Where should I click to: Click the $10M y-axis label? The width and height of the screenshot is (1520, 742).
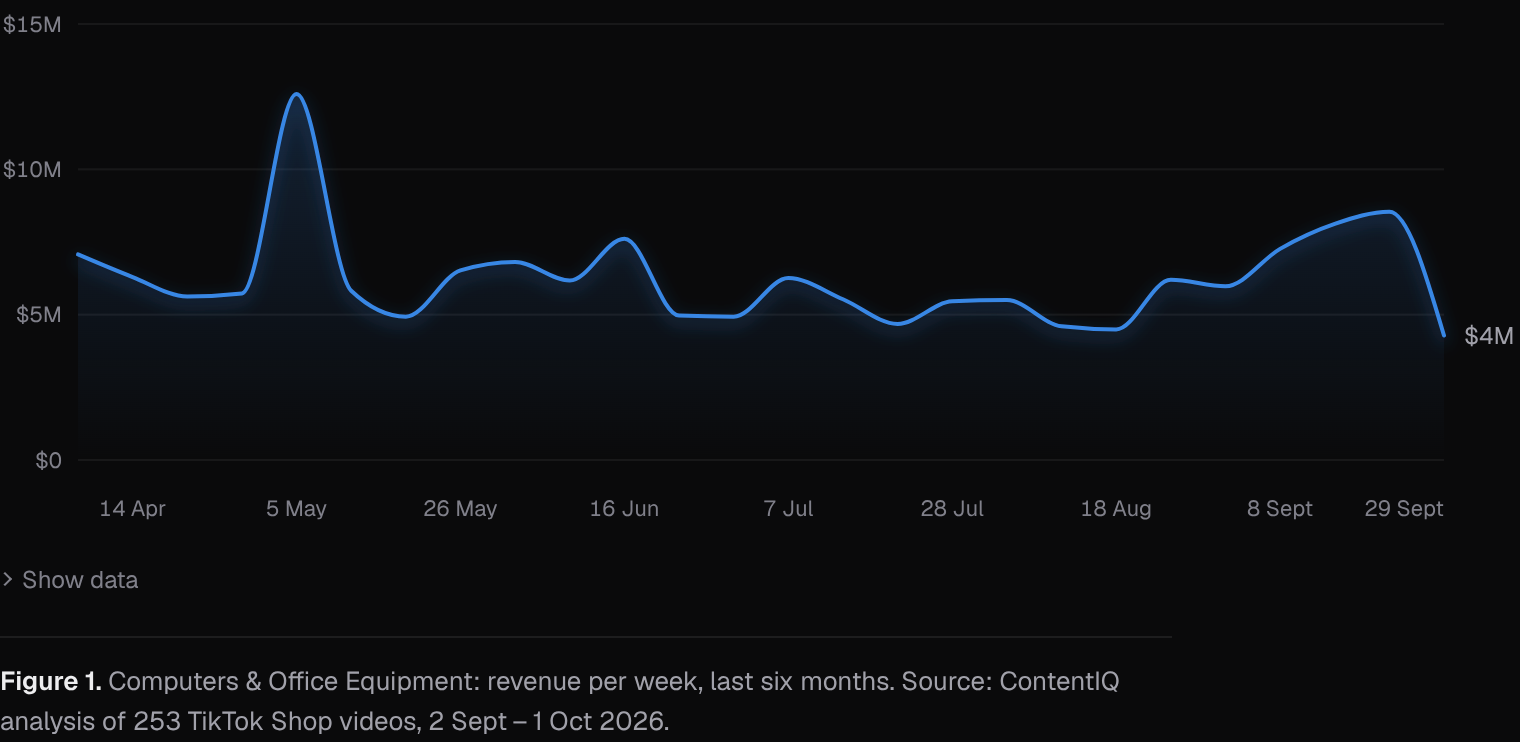pyautogui.click(x=32, y=169)
